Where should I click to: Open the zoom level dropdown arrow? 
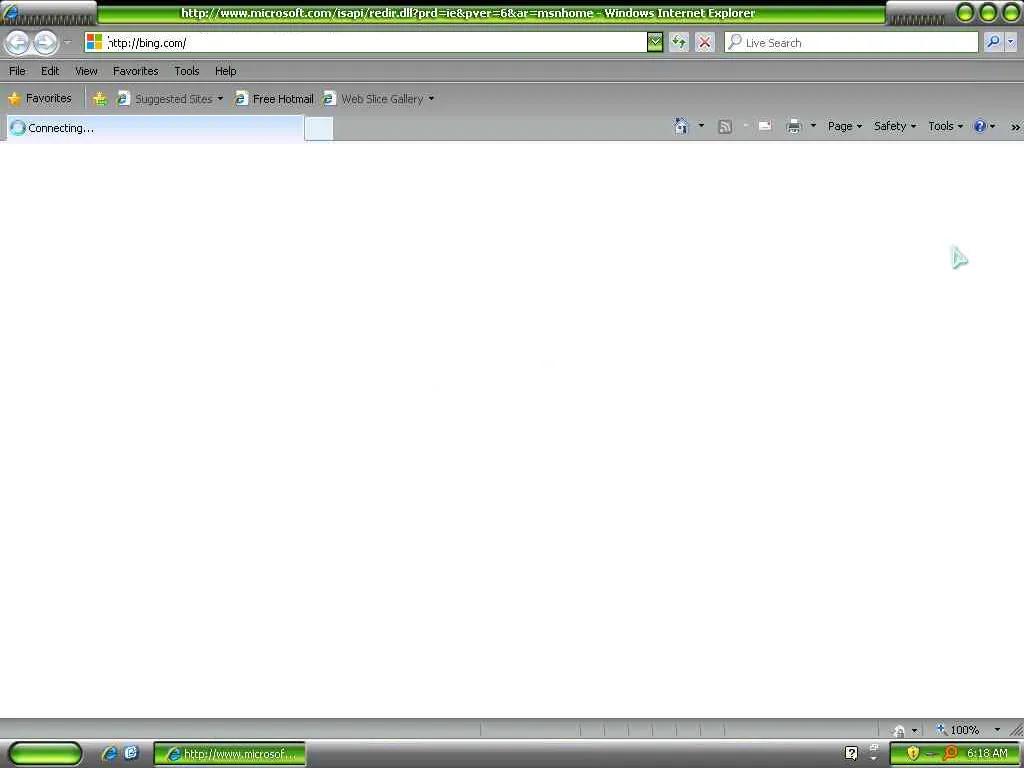(x=997, y=729)
